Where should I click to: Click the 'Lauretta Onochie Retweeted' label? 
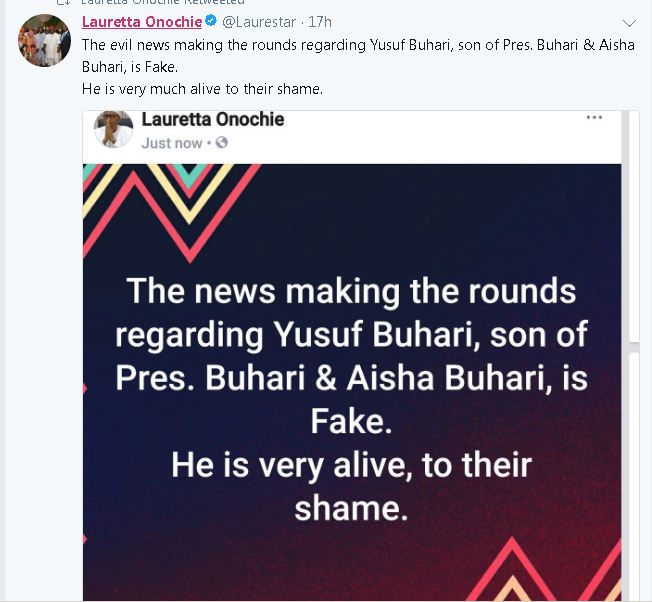tap(162, 3)
